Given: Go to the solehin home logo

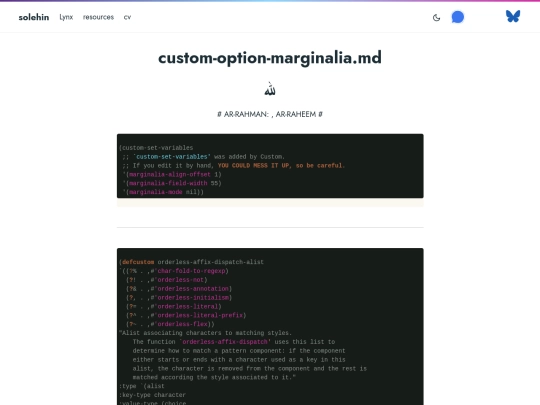Looking at the screenshot, I should [34, 17].
